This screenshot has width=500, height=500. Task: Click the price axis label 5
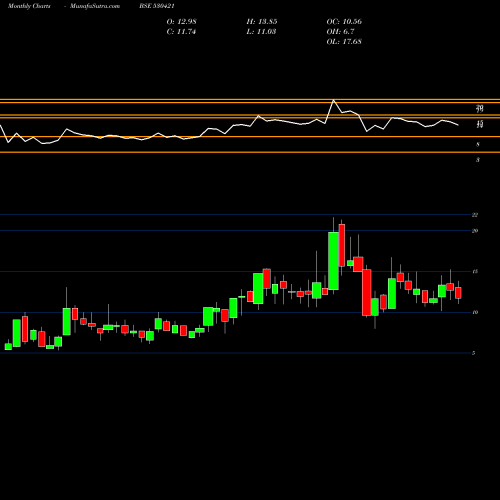click(474, 353)
